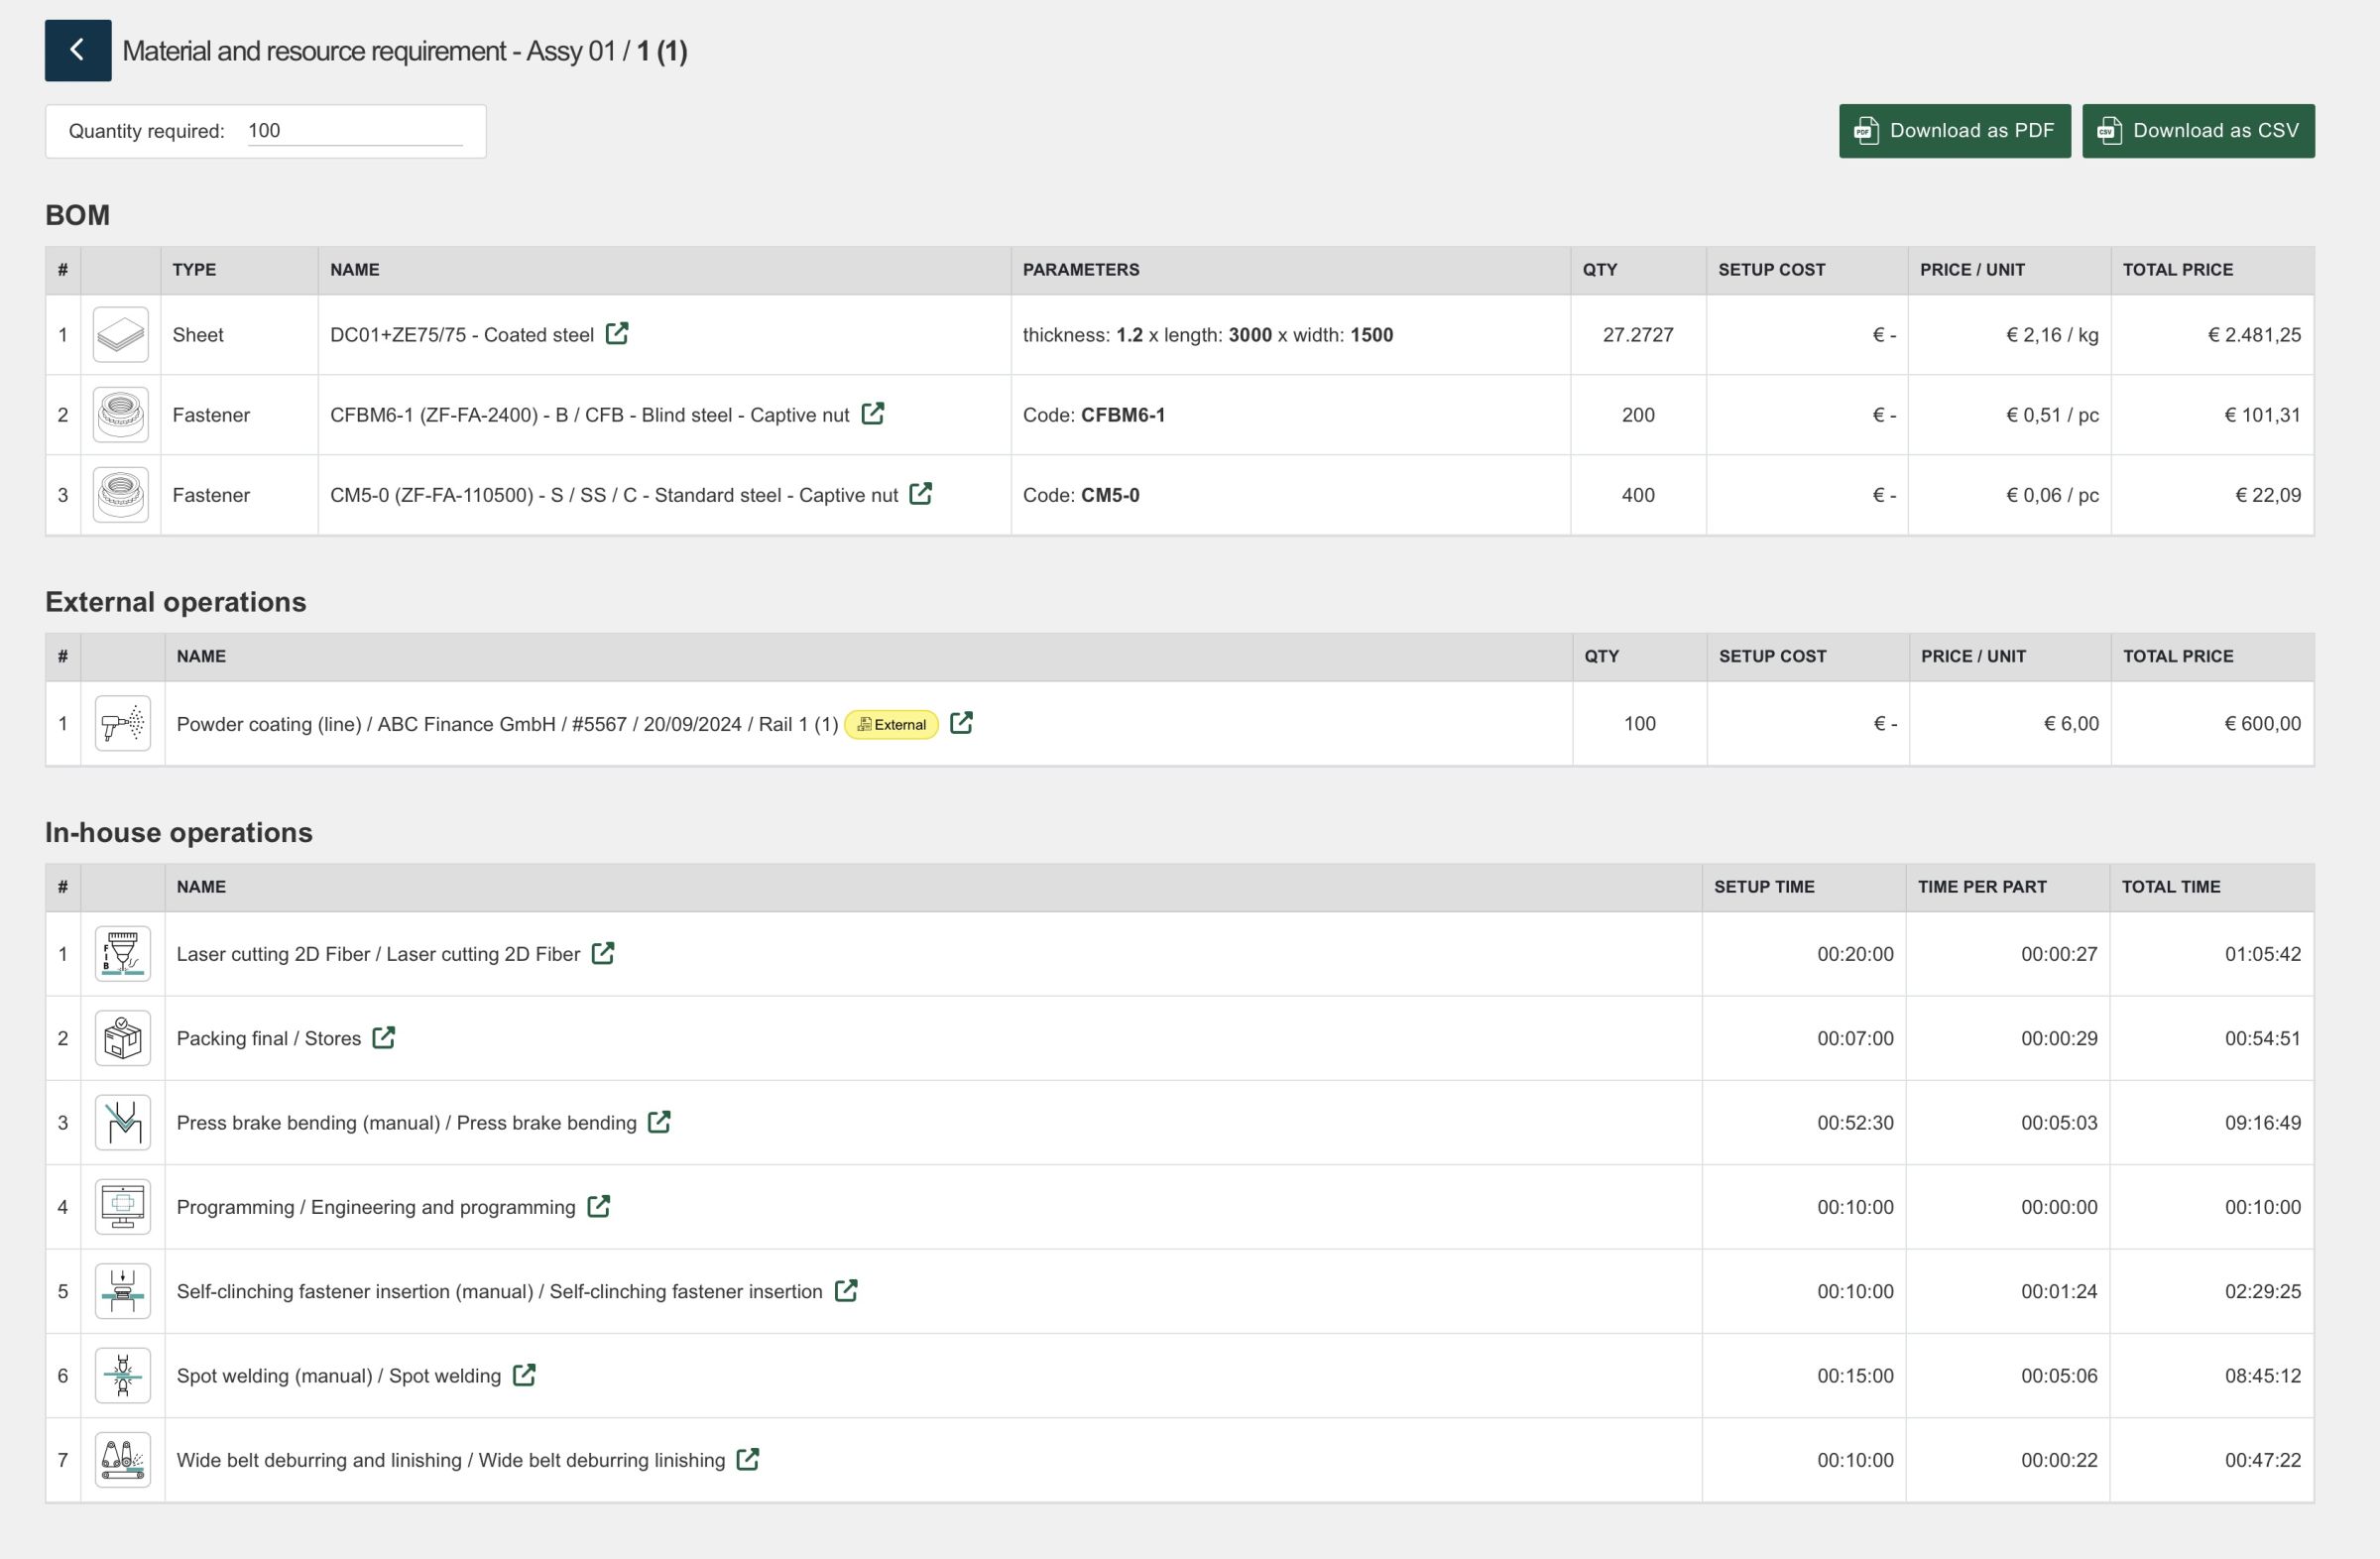Focus the Quantity required input field
2380x1559 pixels.
click(355, 131)
